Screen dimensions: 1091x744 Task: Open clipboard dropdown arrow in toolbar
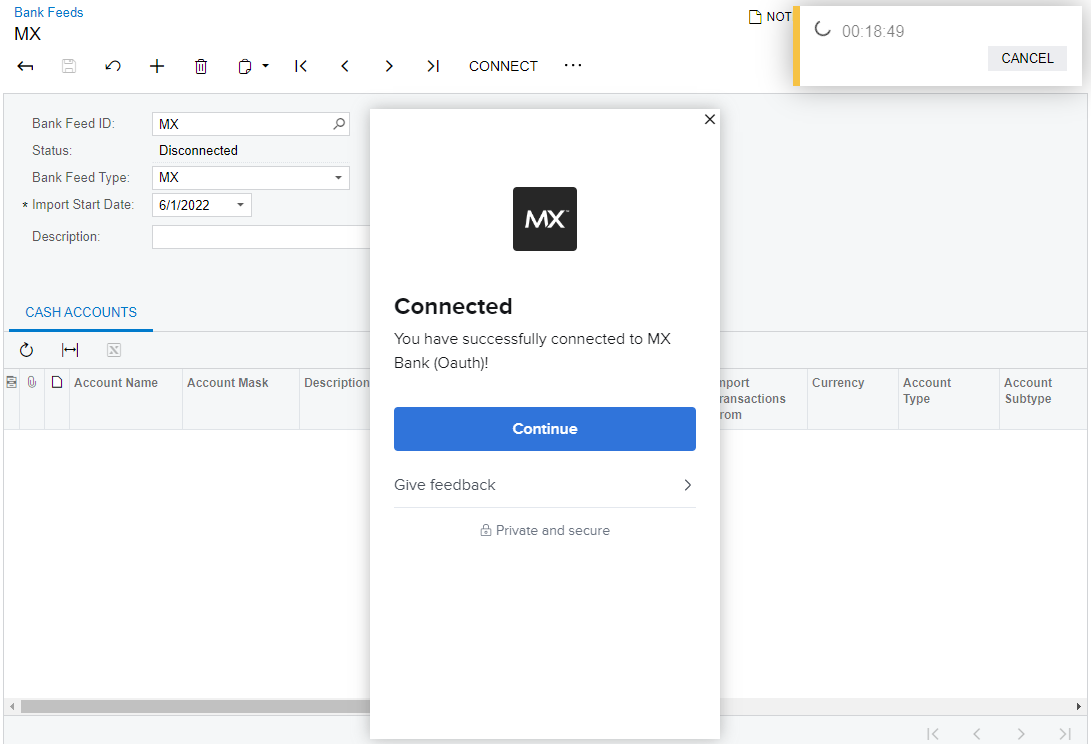pos(265,66)
